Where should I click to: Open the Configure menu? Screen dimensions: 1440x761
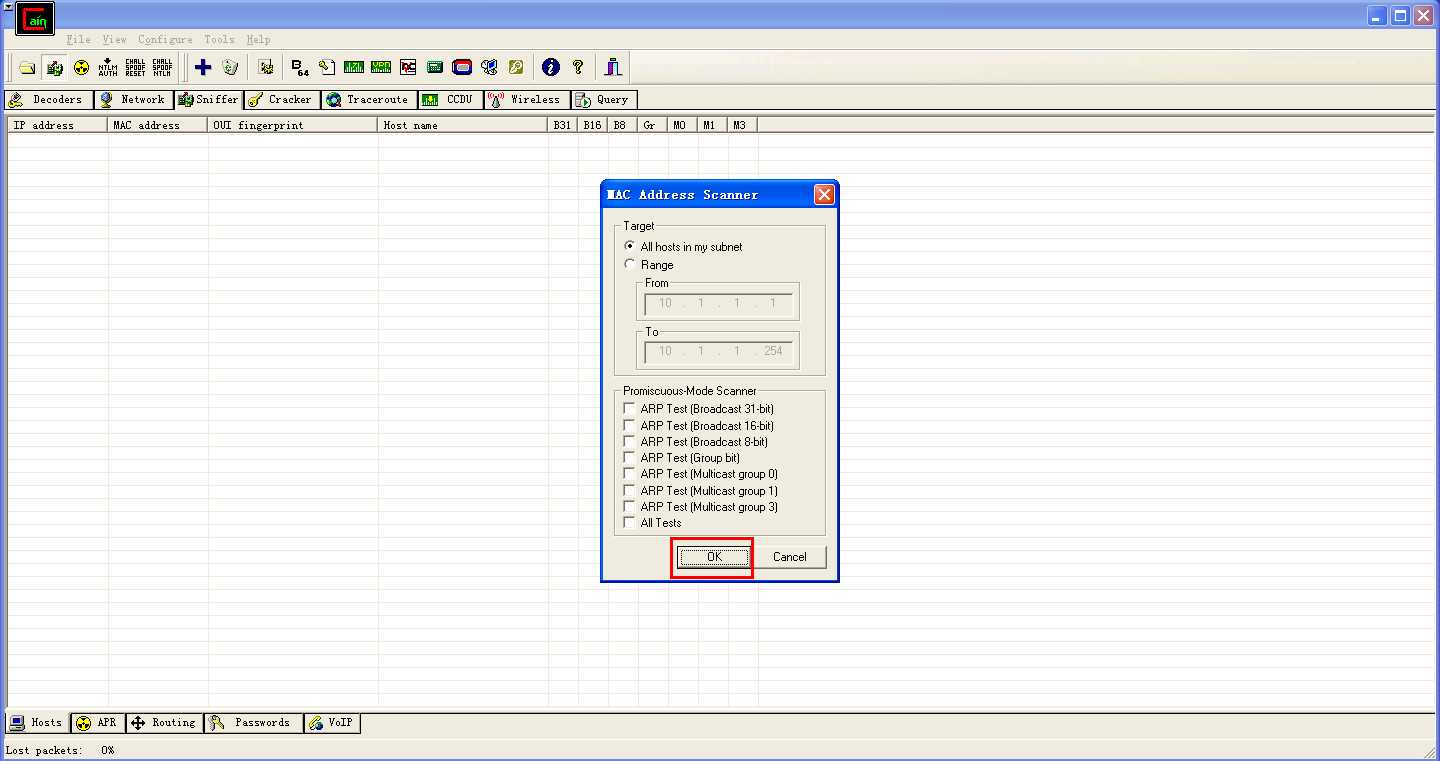coord(165,40)
